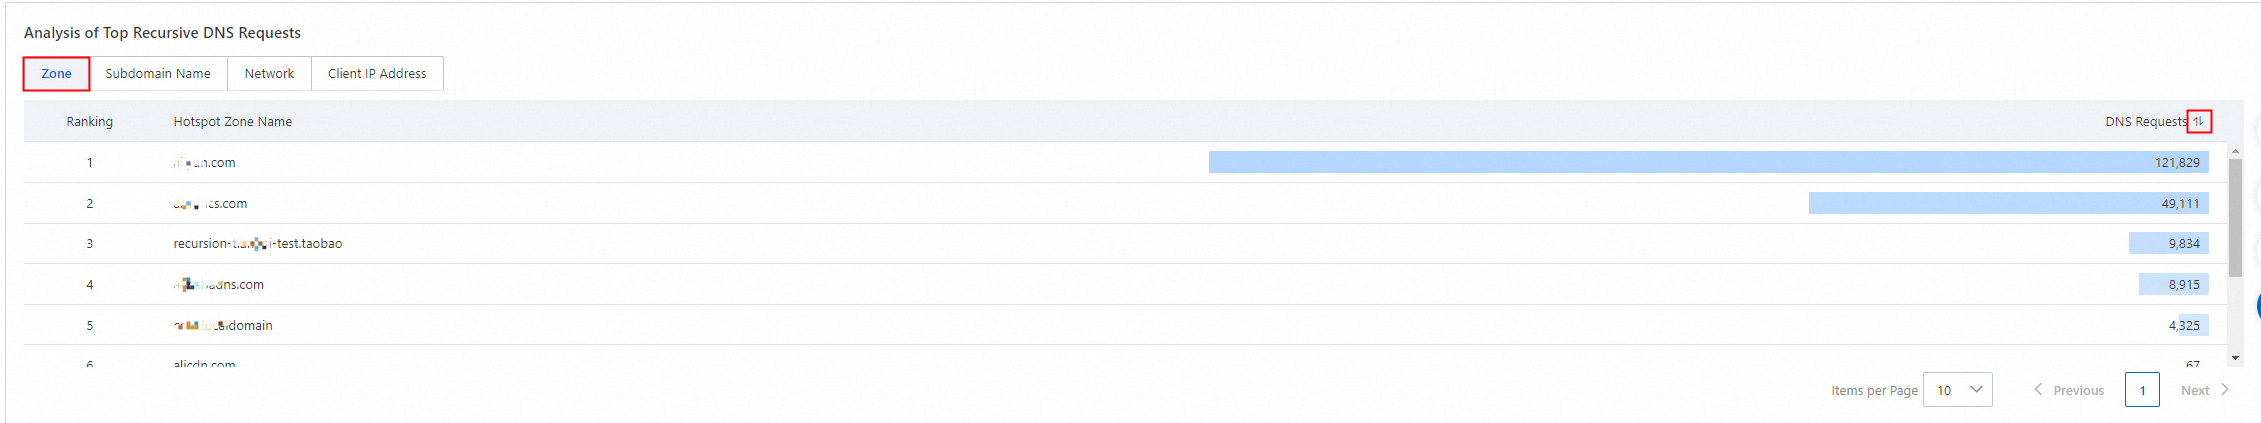Go to the Previous page
The image size is (2261, 423).
(x=2068, y=390)
